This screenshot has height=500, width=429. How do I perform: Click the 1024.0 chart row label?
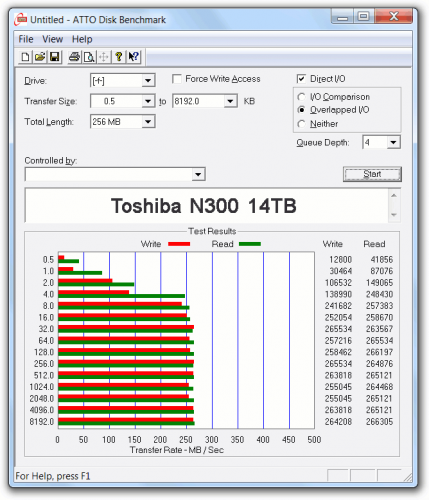[42, 387]
